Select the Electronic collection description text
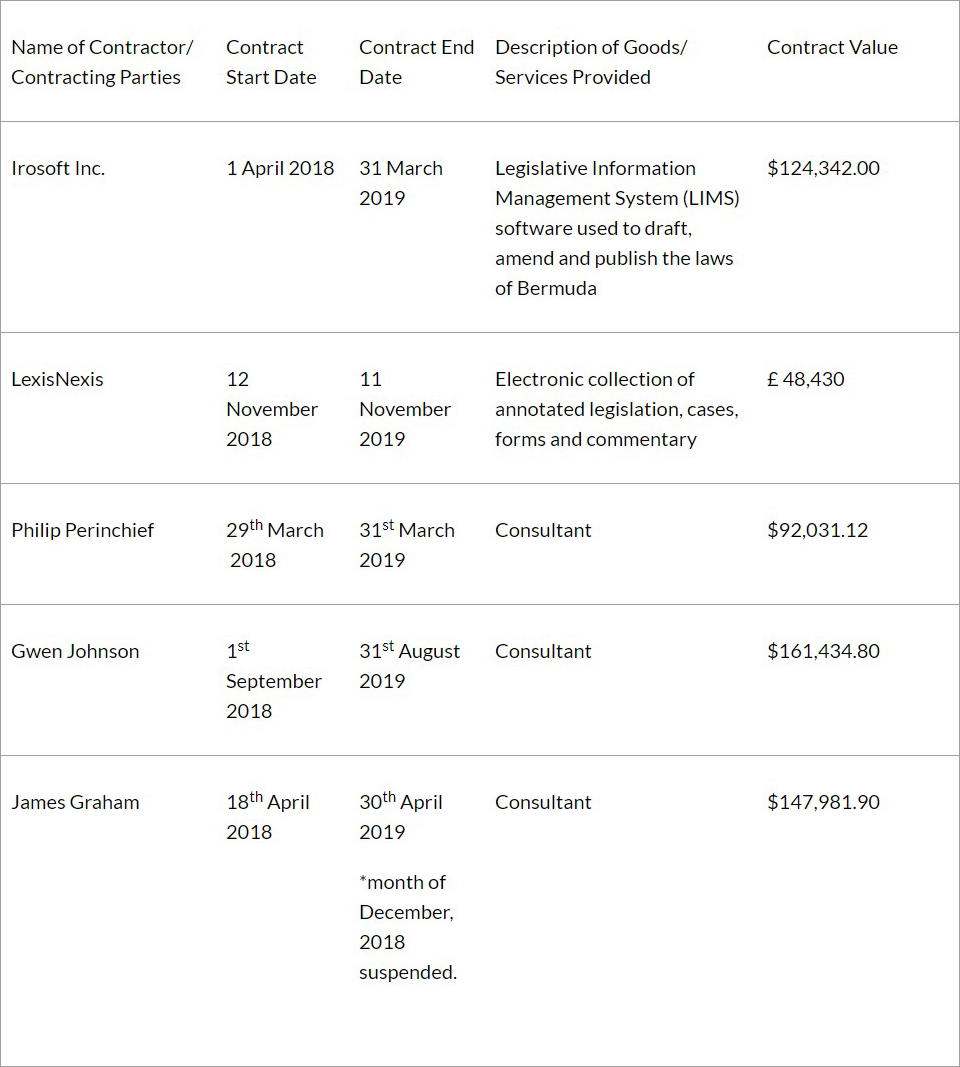This screenshot has height=1067, width=960. coord(616,409)
